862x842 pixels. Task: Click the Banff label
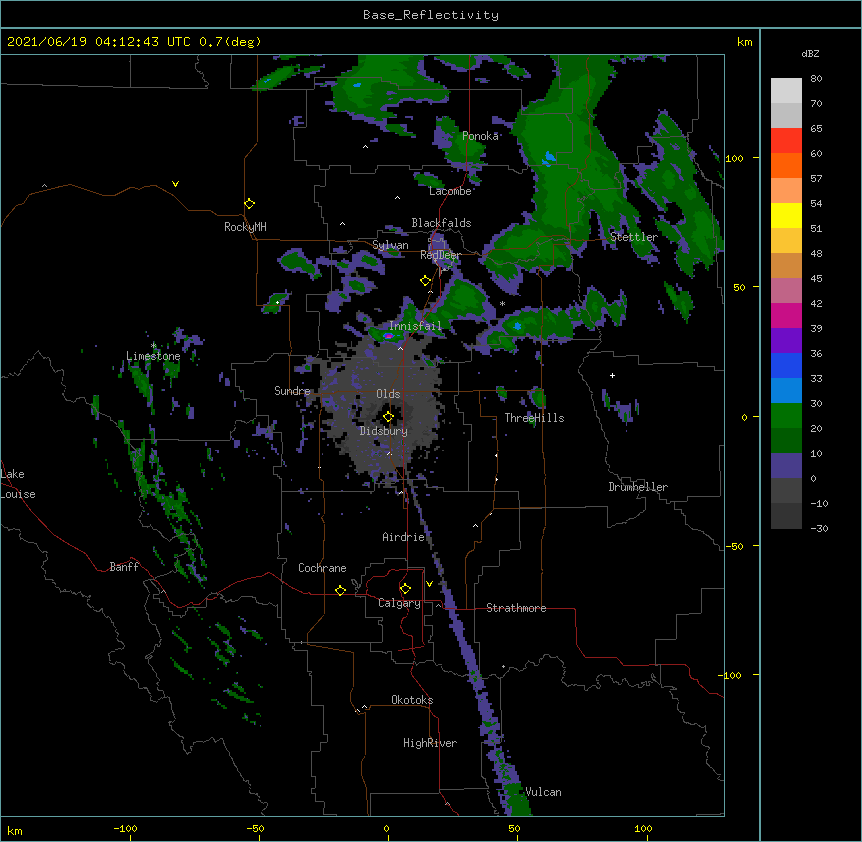[x=124, y=567]
